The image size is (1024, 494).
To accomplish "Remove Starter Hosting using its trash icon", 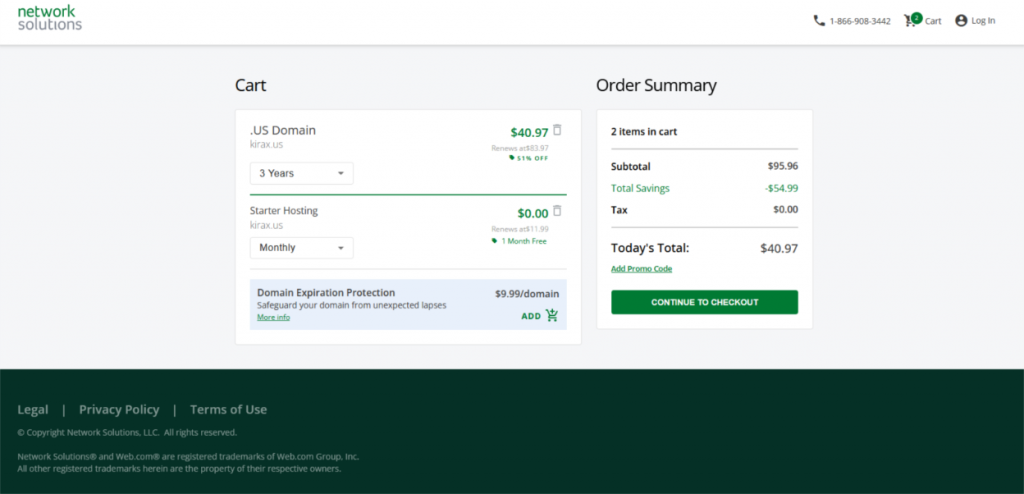I will (557, 211).
